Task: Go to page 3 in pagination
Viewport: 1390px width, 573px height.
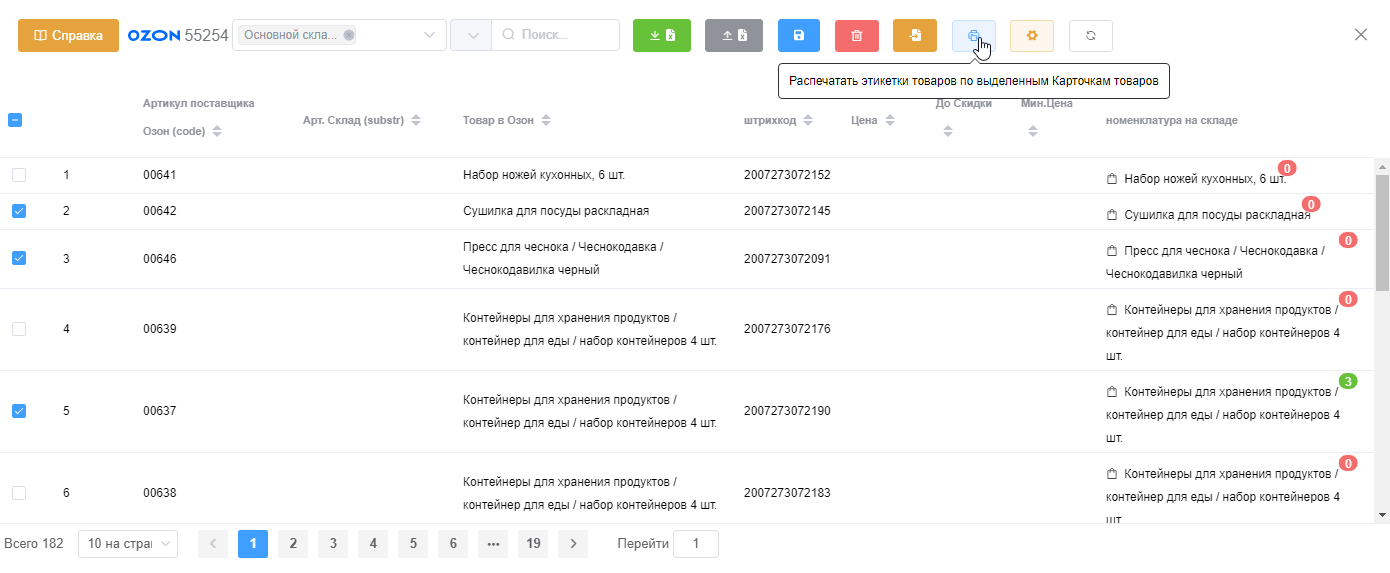Action: tap(333, 544)
